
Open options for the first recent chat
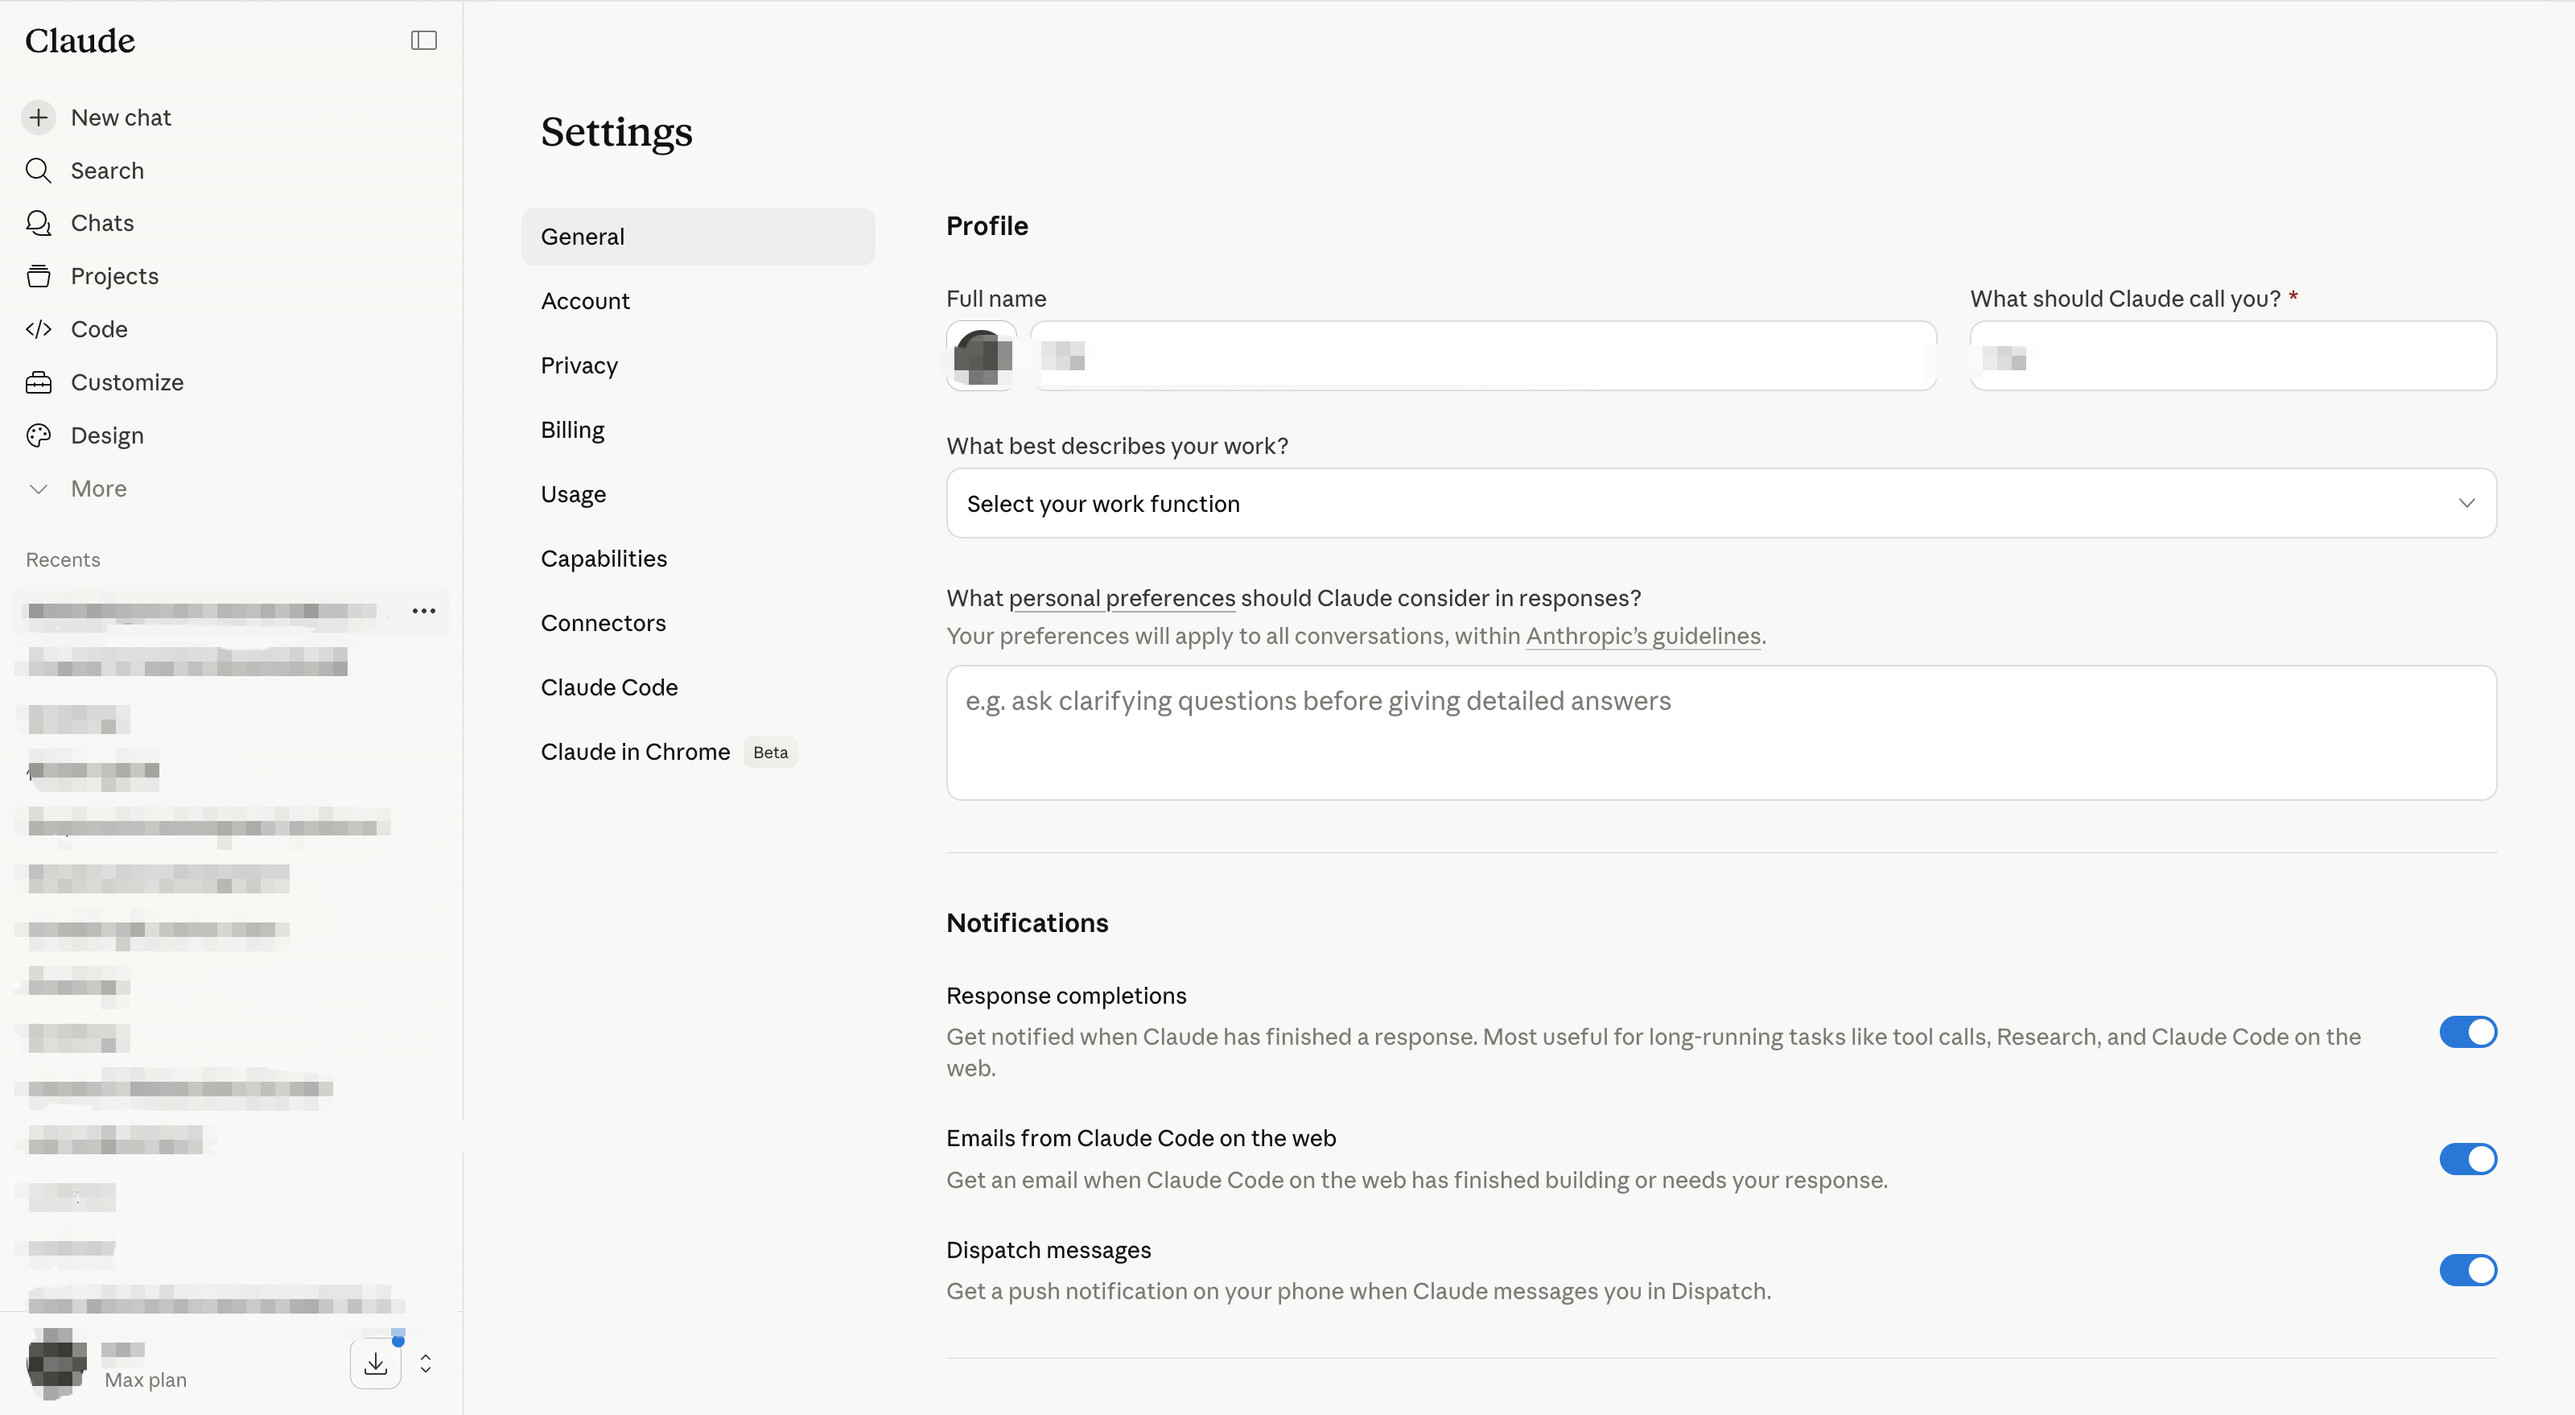click(x=424, y=611)
